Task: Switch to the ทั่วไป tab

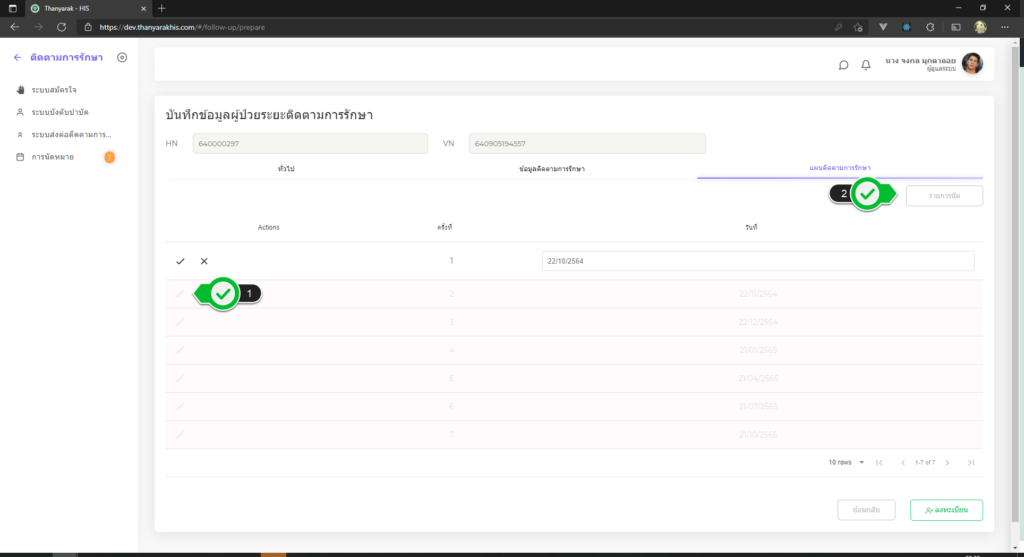Action: point(286,169)
